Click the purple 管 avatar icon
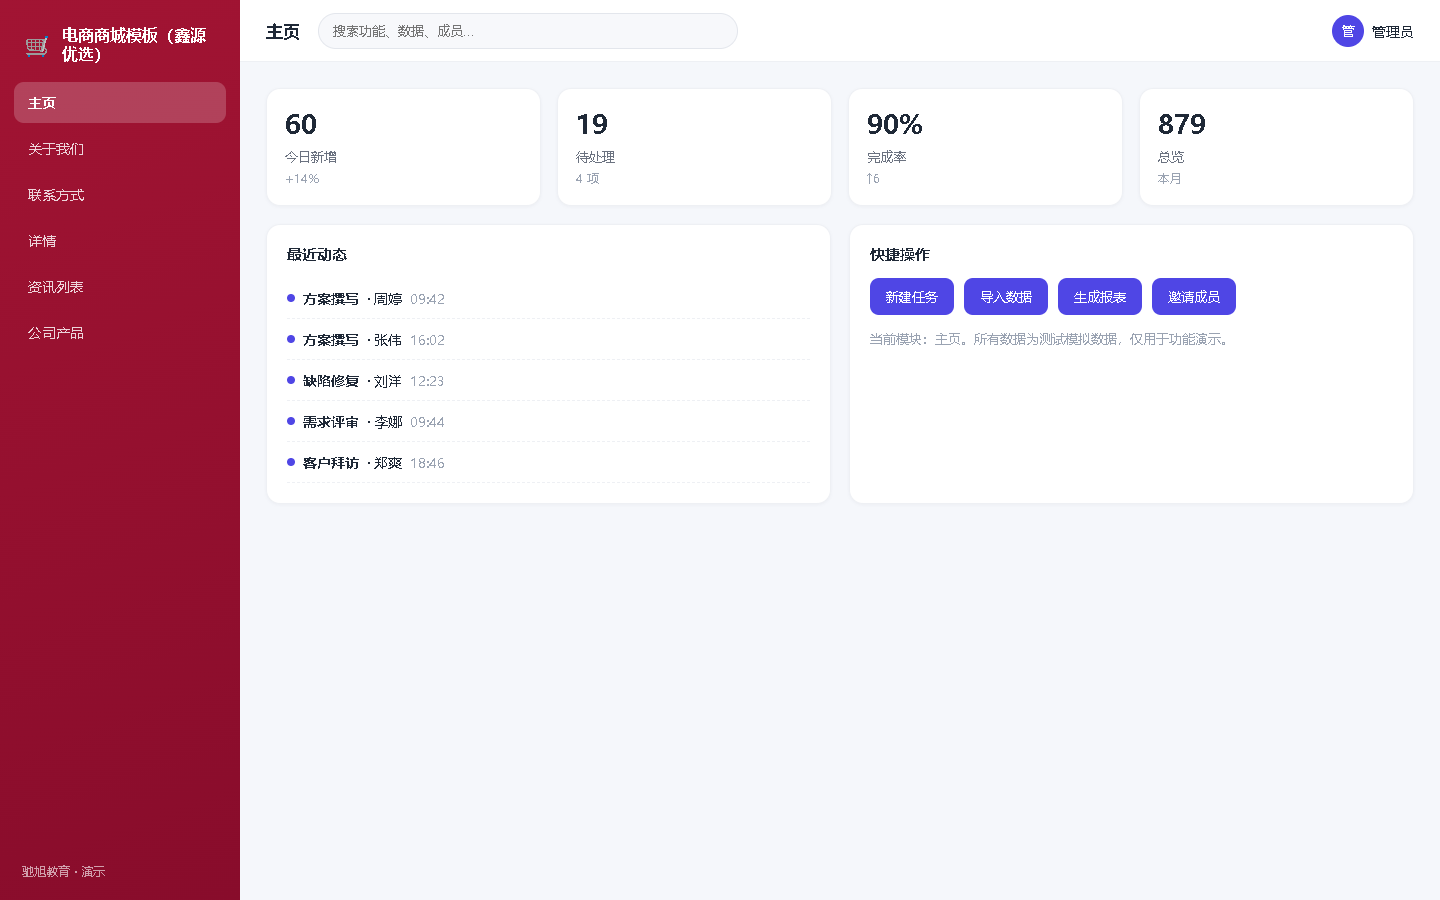 1348,31
